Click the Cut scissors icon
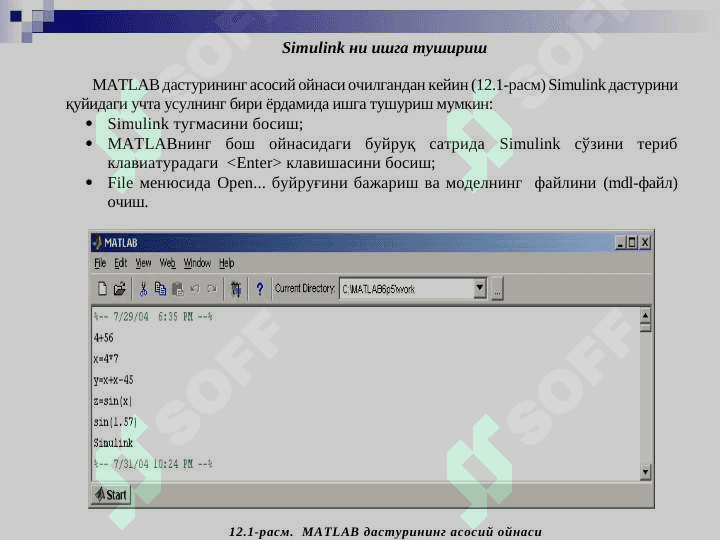Screen dimensions: 720x540 coord(143,289)
